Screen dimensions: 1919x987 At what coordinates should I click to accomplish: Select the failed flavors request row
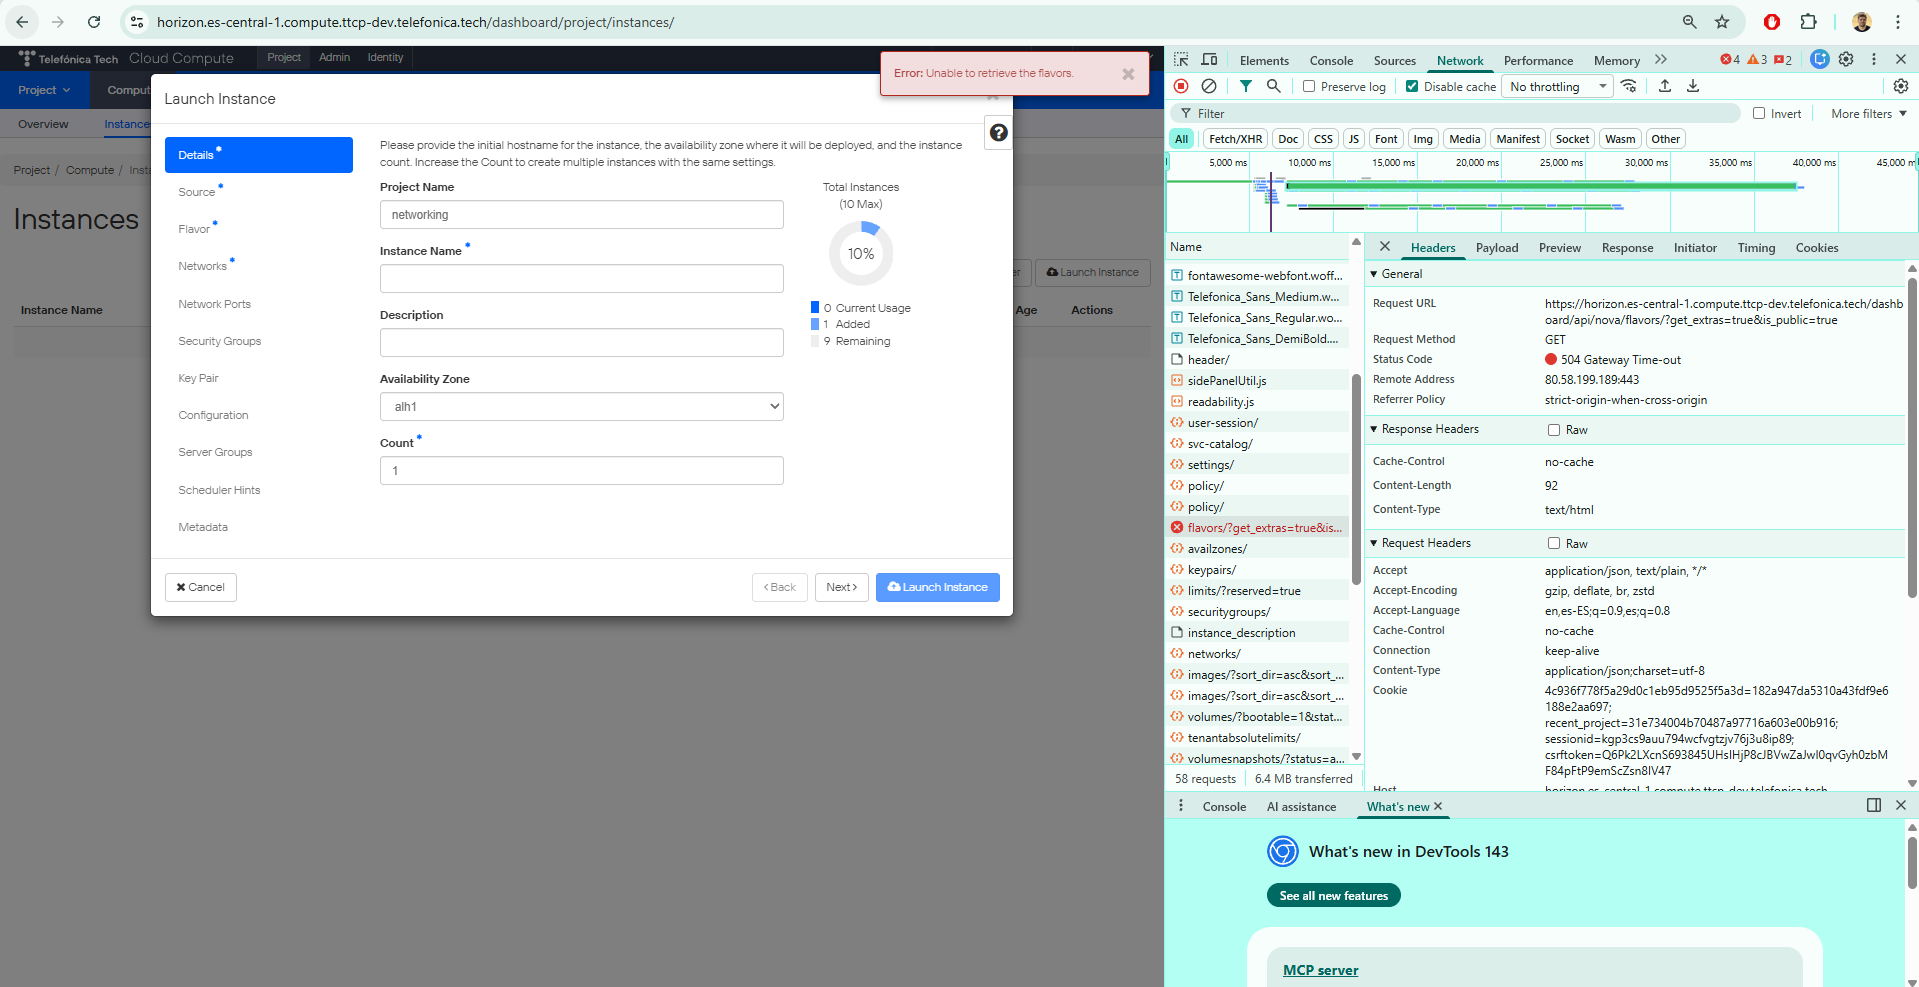tap(1257, 528)
